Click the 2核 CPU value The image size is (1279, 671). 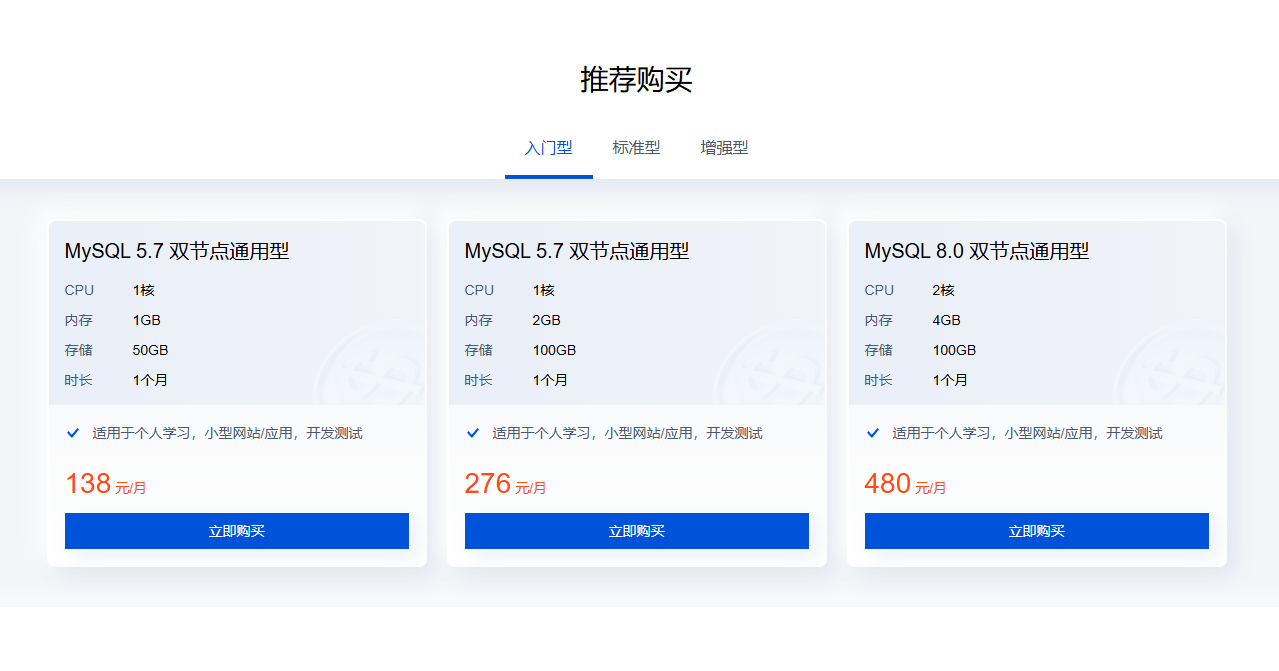tap(944, 290)
